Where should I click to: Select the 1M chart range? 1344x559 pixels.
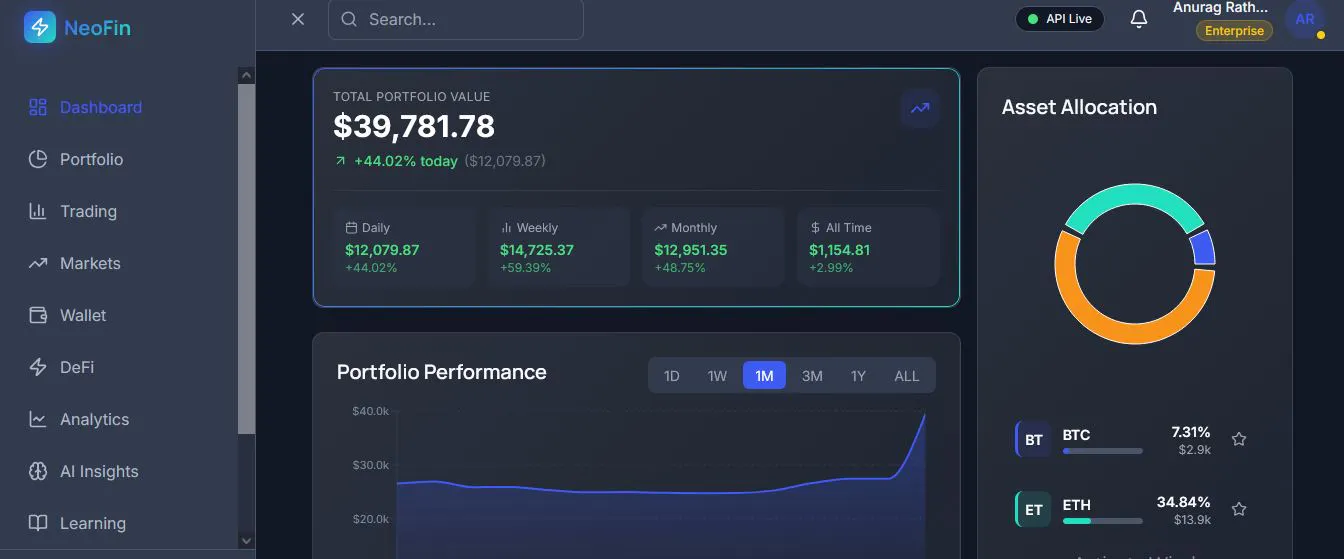tap(764, 376)
